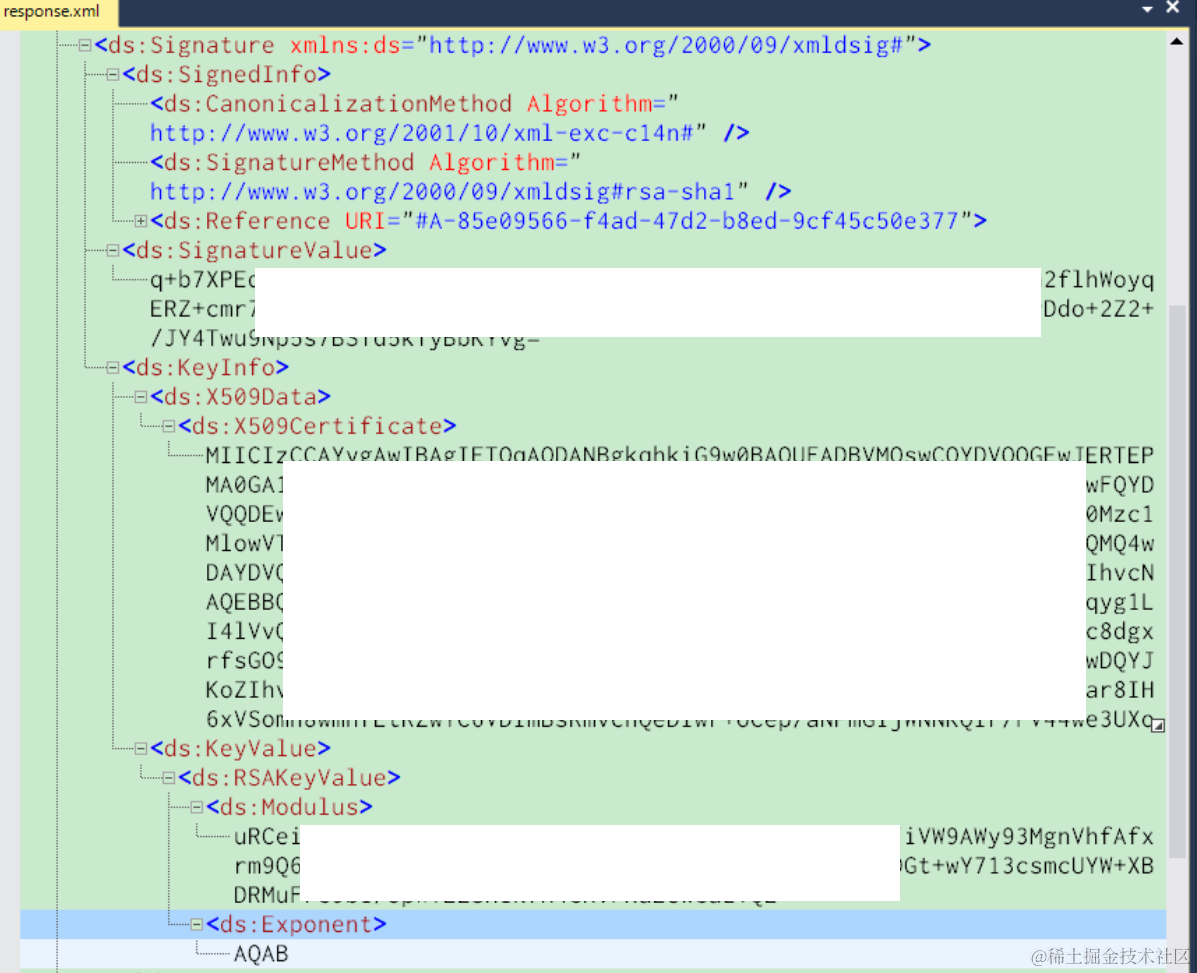The width and height of the screenshot is (1197, 973).
Task: Select the ds:X509Data element text
Action: coord(240,397)
